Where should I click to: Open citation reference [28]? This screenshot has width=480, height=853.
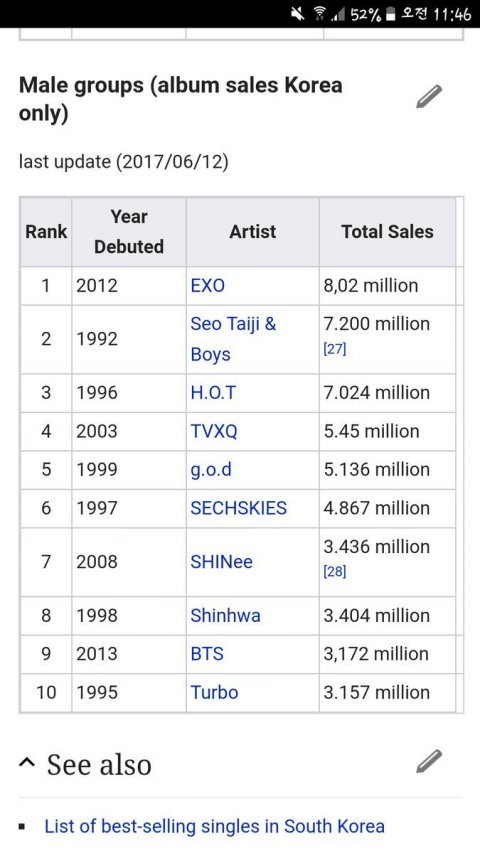(x=335, y=572)
